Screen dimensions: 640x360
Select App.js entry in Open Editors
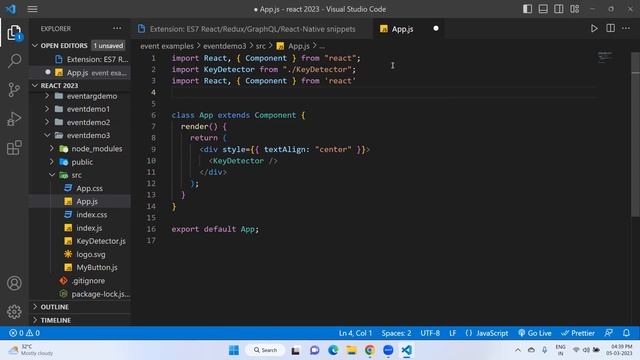(80, 73)
